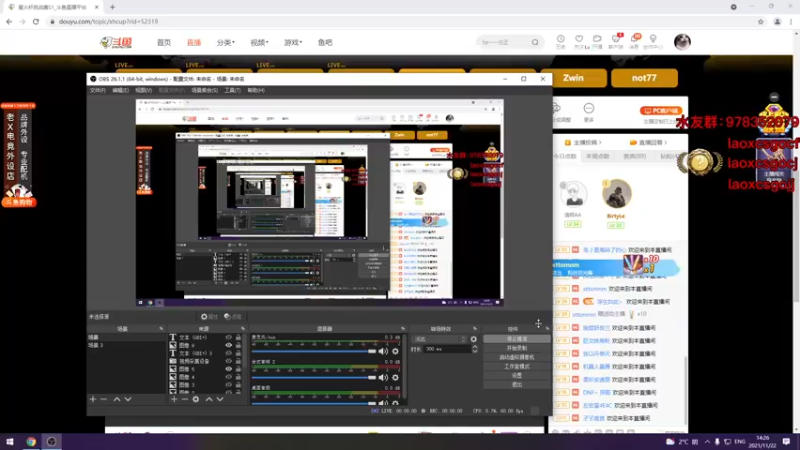
Task: Move the scene up in Scenes panel
Action: 117,399
